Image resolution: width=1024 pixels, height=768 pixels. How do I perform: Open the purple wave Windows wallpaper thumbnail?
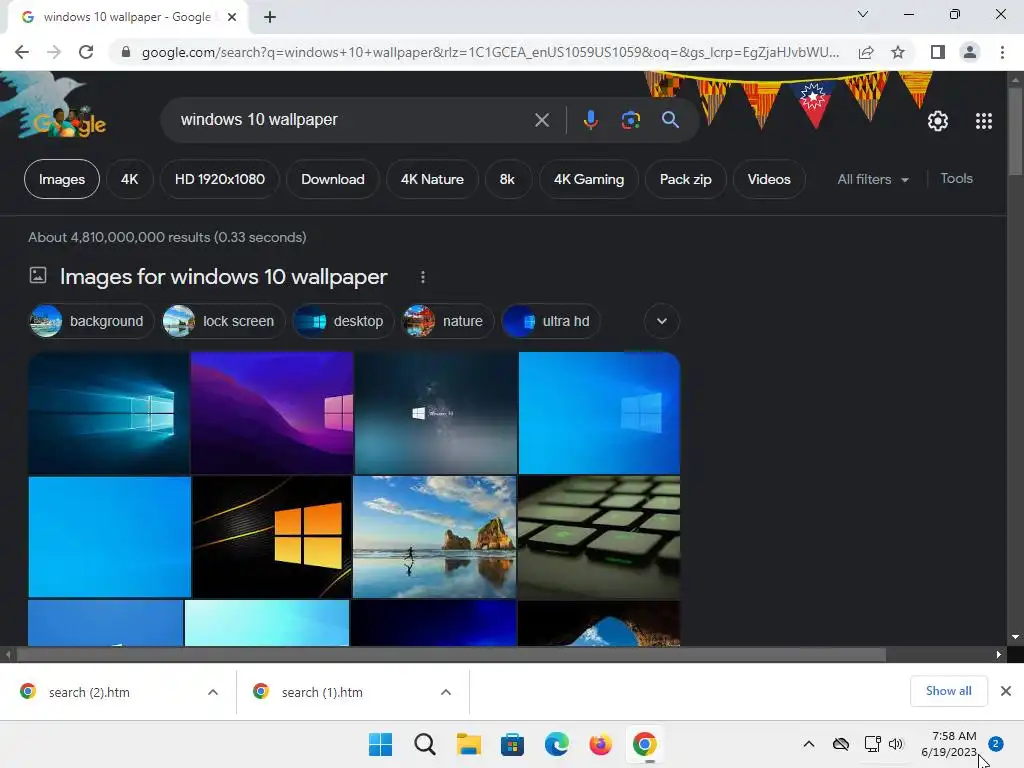tap(272, 413)
